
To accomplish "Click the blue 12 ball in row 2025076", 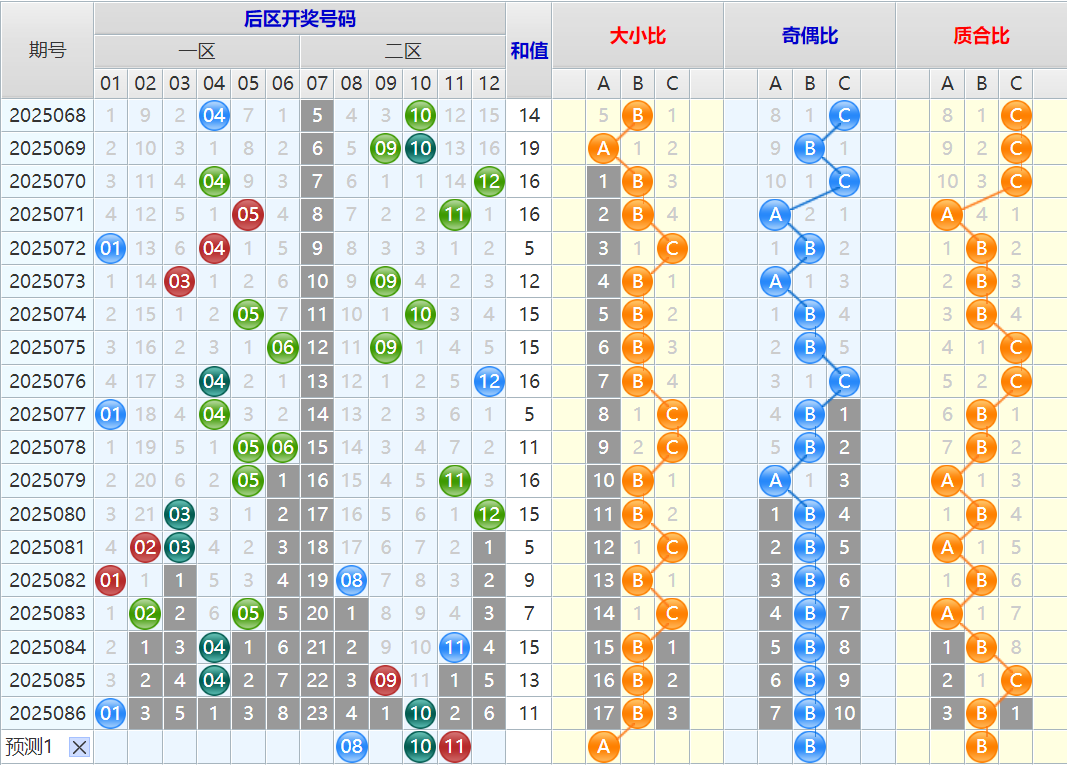I will point(489,381).
